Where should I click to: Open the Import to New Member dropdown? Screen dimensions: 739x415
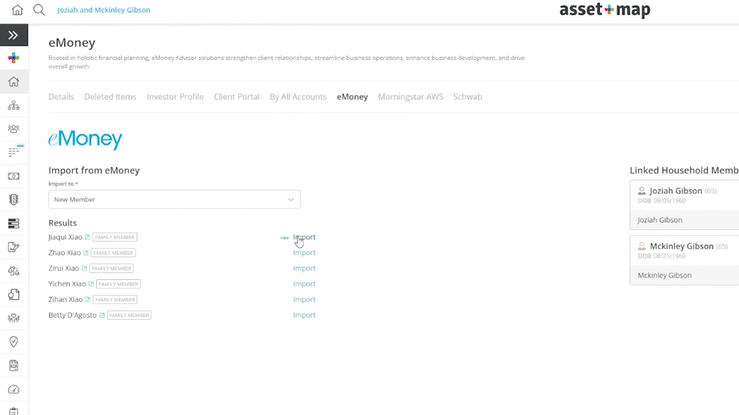(x=174, y=199)
